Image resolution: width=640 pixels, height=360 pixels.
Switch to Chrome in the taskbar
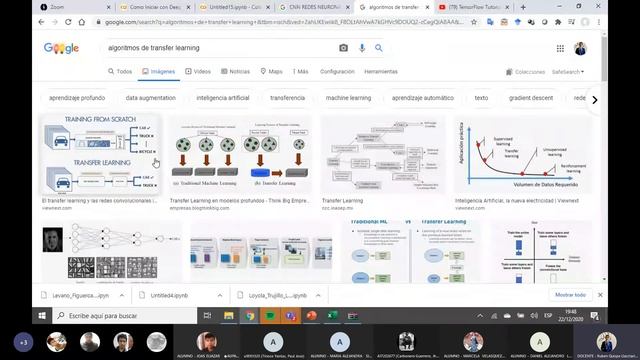pos(249,316)
